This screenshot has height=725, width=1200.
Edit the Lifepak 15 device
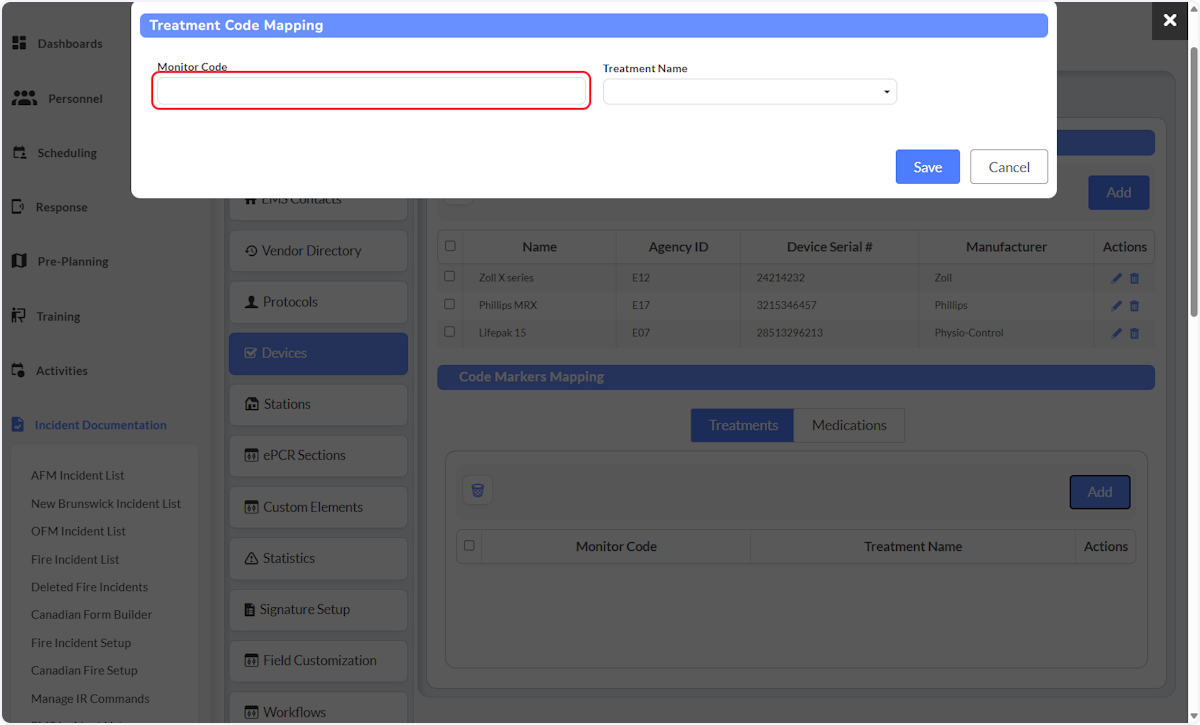1117,333
